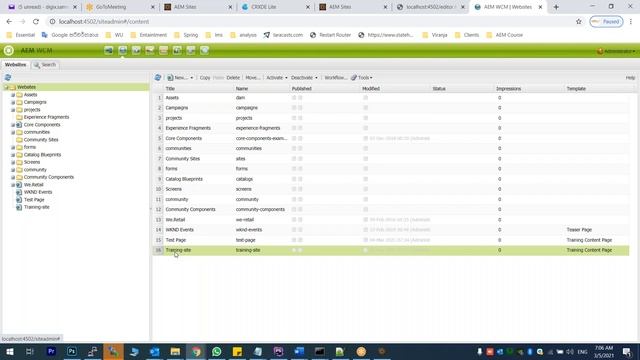Expand the projects node in the tree
This screenshot has width=640, height=360.
[13, 110]
